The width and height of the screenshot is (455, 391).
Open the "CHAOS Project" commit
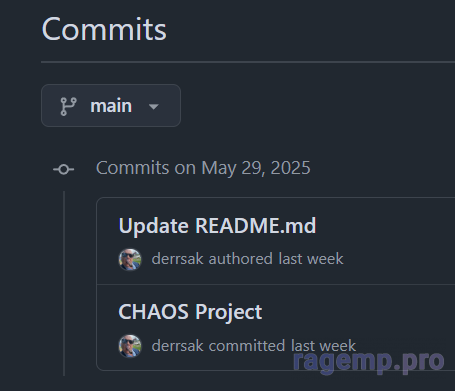click(190, 312)
